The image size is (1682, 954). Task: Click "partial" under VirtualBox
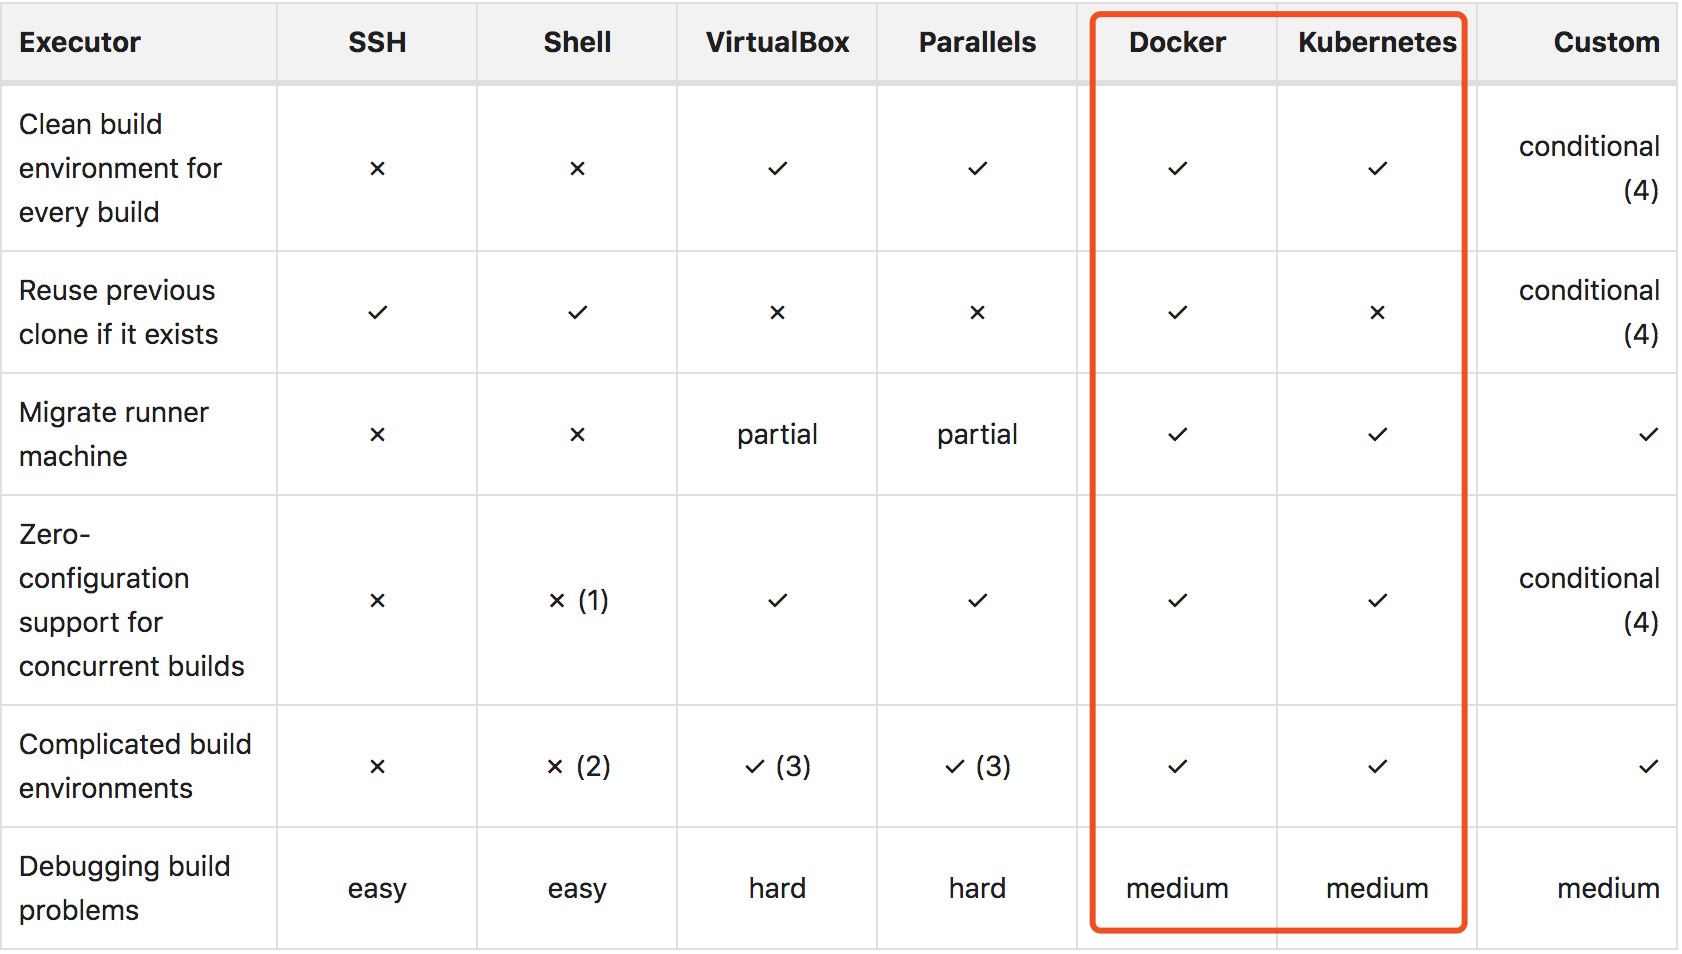tap(777, 434)
